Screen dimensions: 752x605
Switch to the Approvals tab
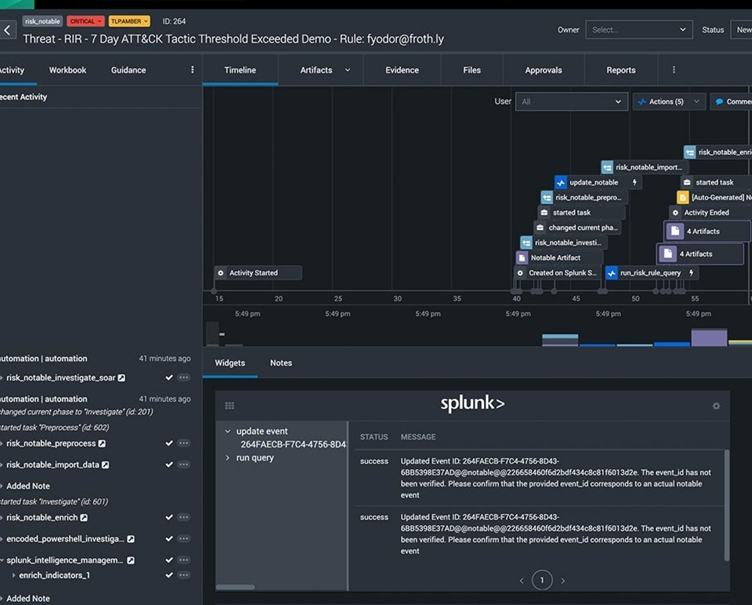(x=543, y=70)
